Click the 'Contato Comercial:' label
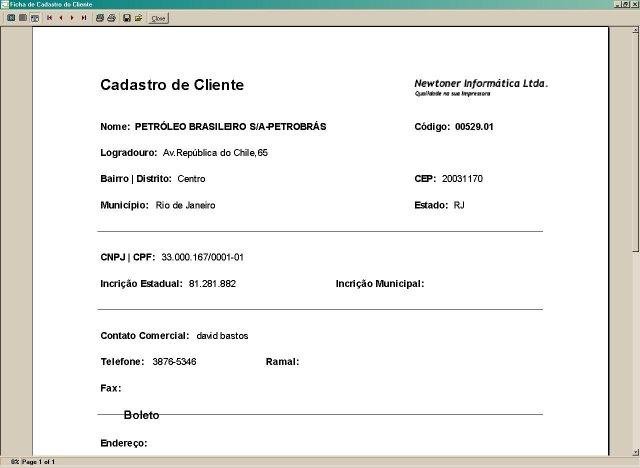This screenshot has width=640, height=468. (144, 336)
